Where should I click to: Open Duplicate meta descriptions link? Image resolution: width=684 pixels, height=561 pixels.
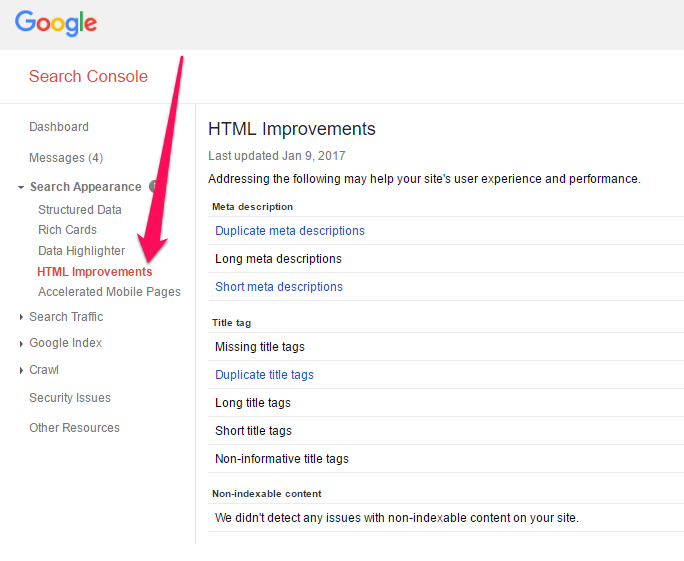coord(290,231)
